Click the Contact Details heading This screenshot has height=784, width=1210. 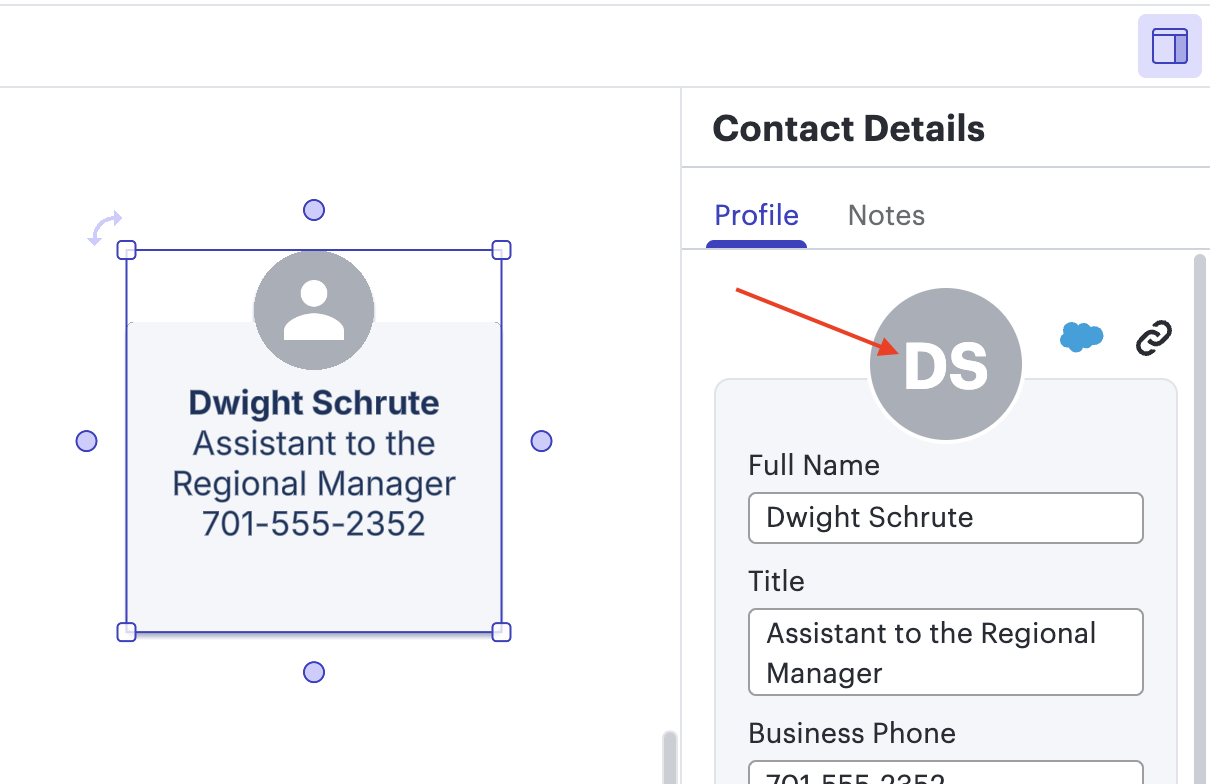(x=848, y=128)
